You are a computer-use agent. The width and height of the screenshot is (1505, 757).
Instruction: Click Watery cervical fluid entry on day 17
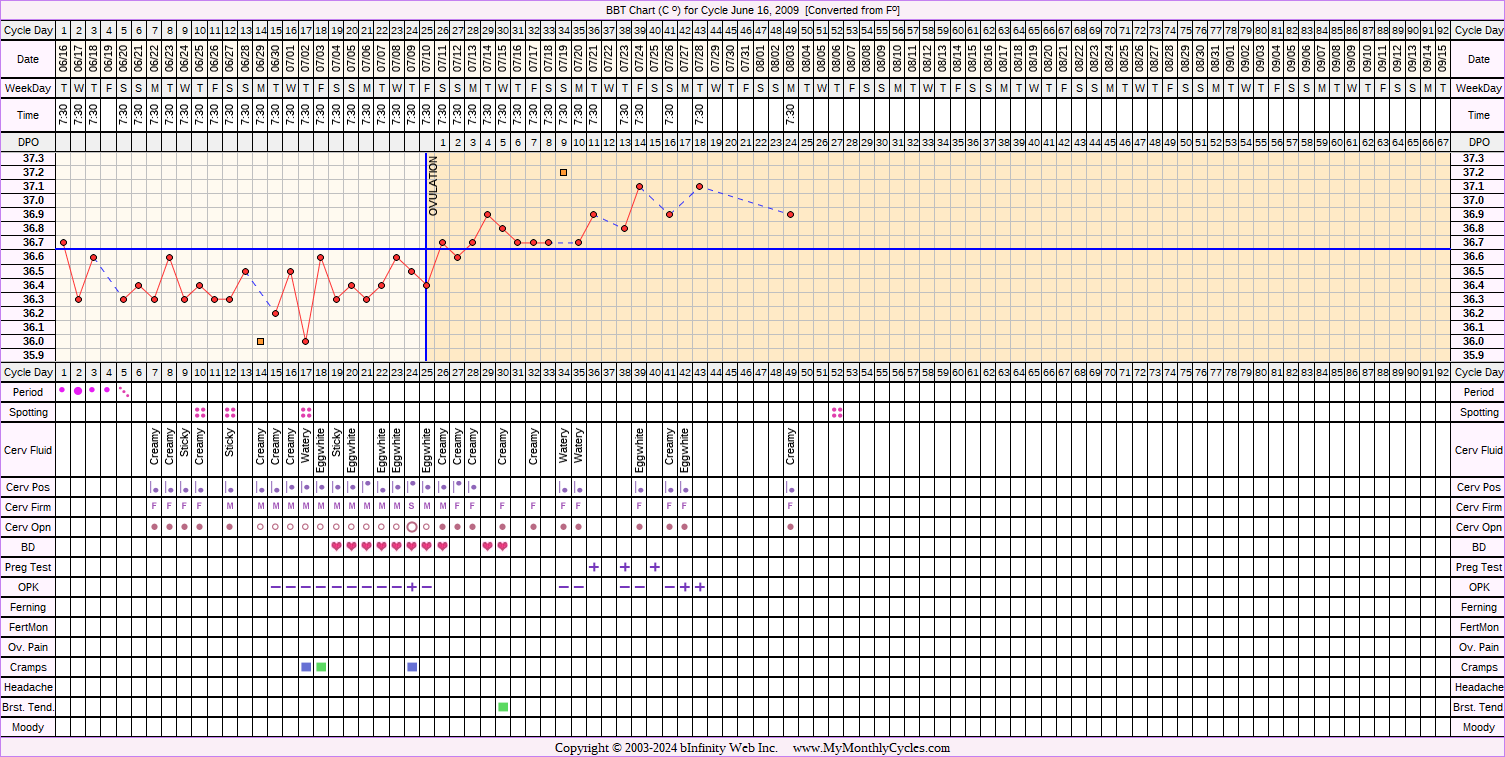point(306,450)
